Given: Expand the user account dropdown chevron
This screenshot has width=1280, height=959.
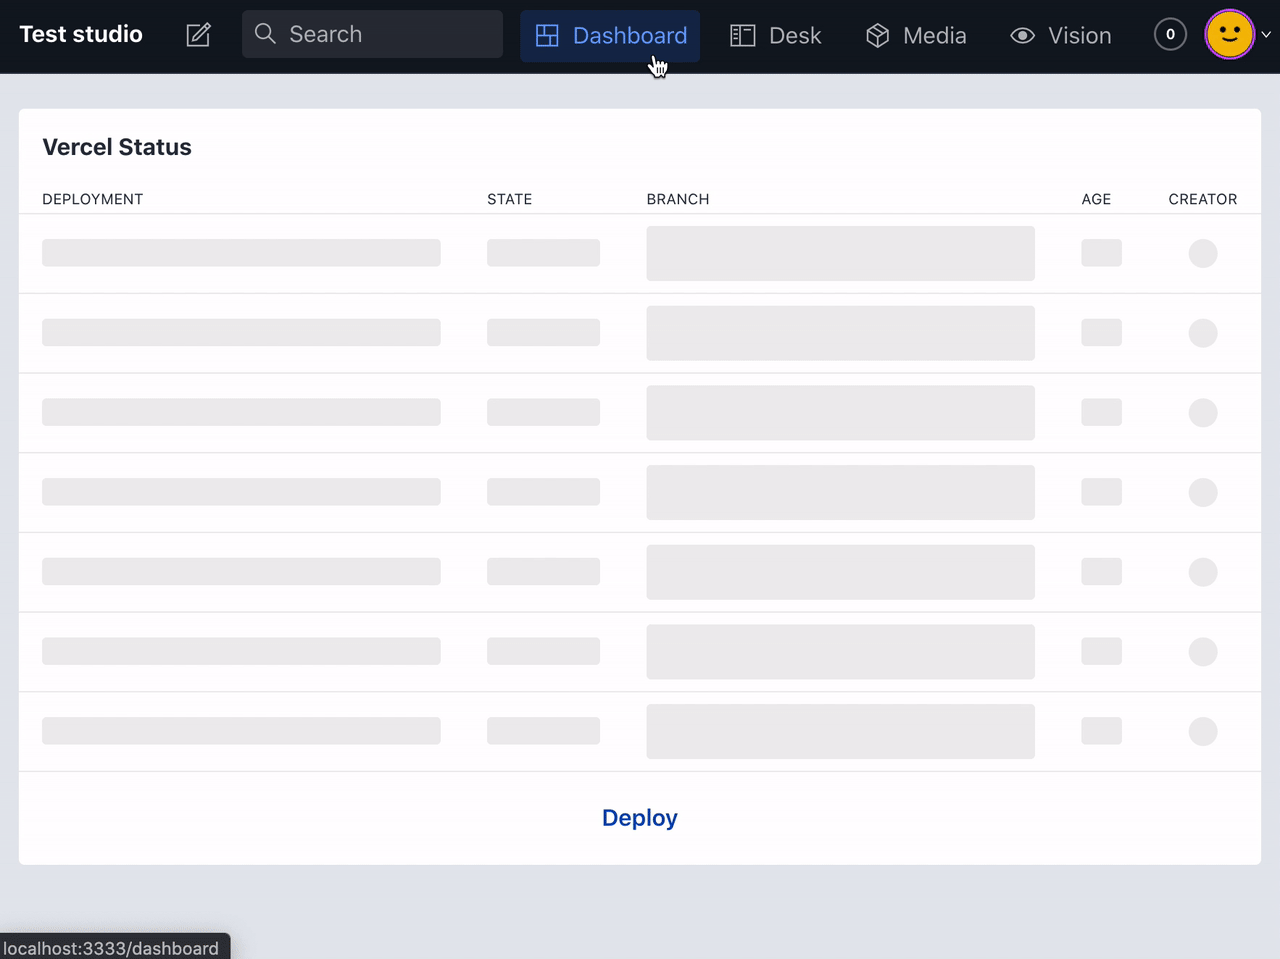Looking at the screenshot, I should 1265,33.
